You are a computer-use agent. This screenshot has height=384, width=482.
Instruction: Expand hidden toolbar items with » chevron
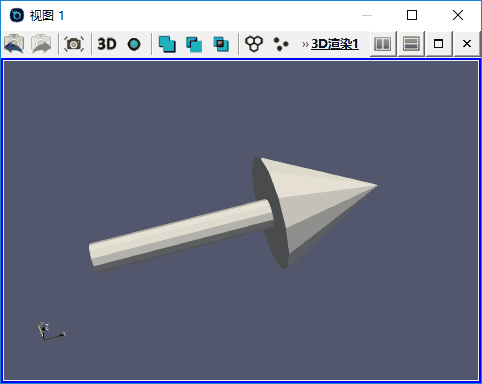(305, 44)
